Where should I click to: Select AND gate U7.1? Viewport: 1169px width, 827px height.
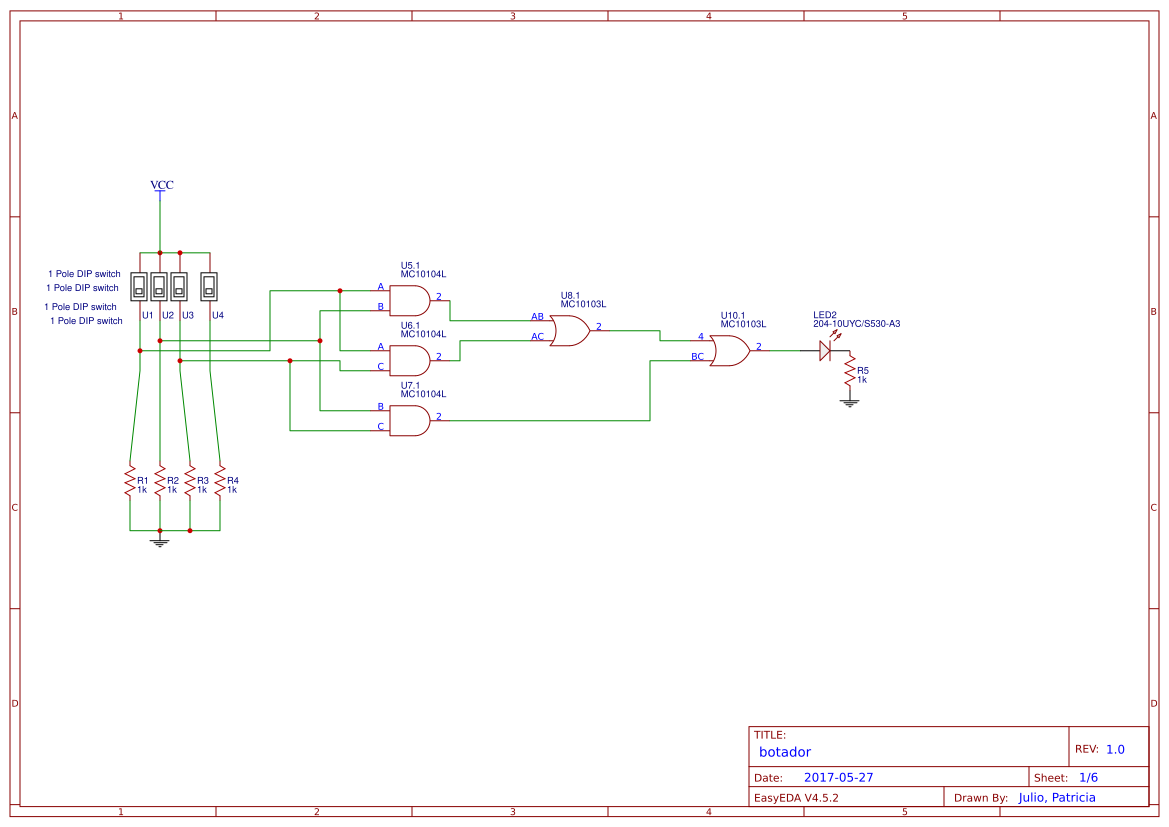click(x=410, y=421)
